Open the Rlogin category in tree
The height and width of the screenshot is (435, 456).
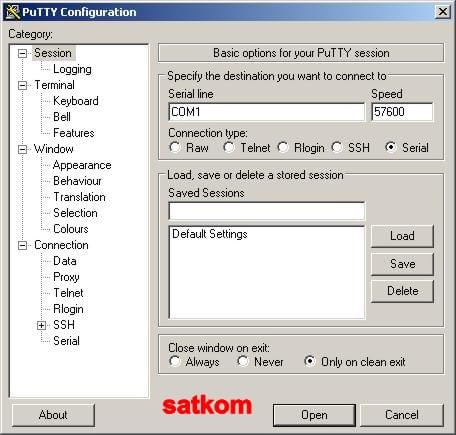point(68,309)
